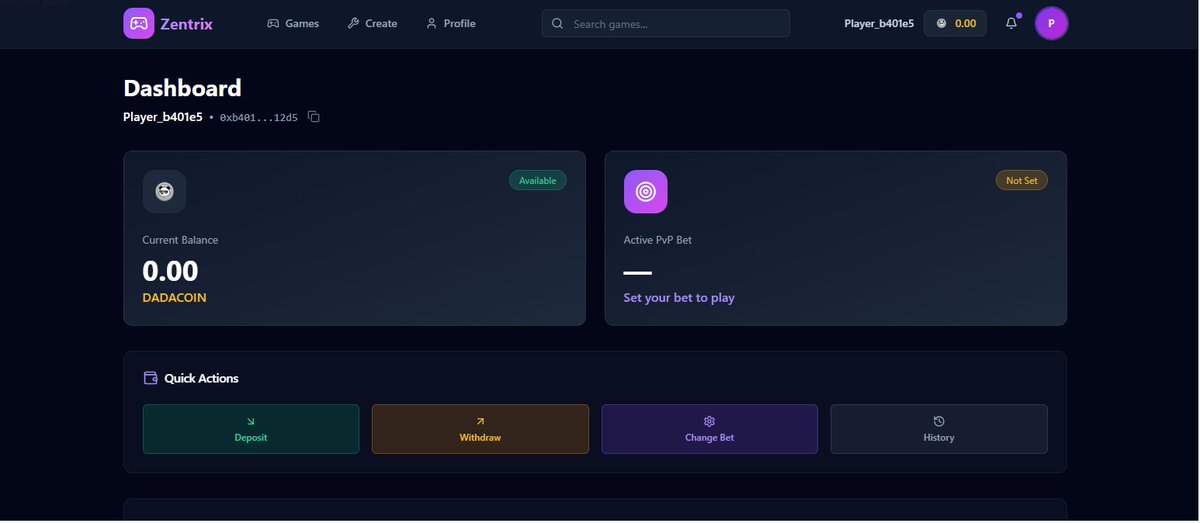This screenshot has height=523, width=1200.
Task: Click Set your bet to play link
Action: pos(679,298)
